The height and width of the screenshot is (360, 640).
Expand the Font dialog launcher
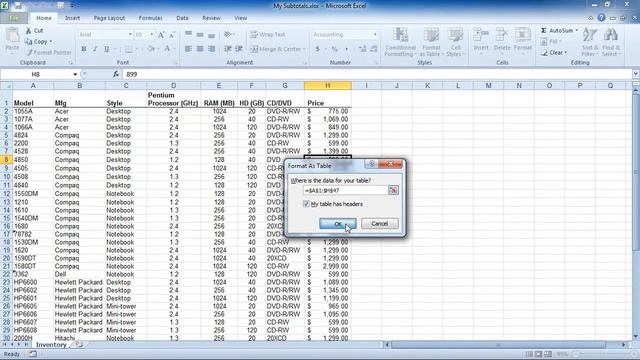tap(176, 63)
